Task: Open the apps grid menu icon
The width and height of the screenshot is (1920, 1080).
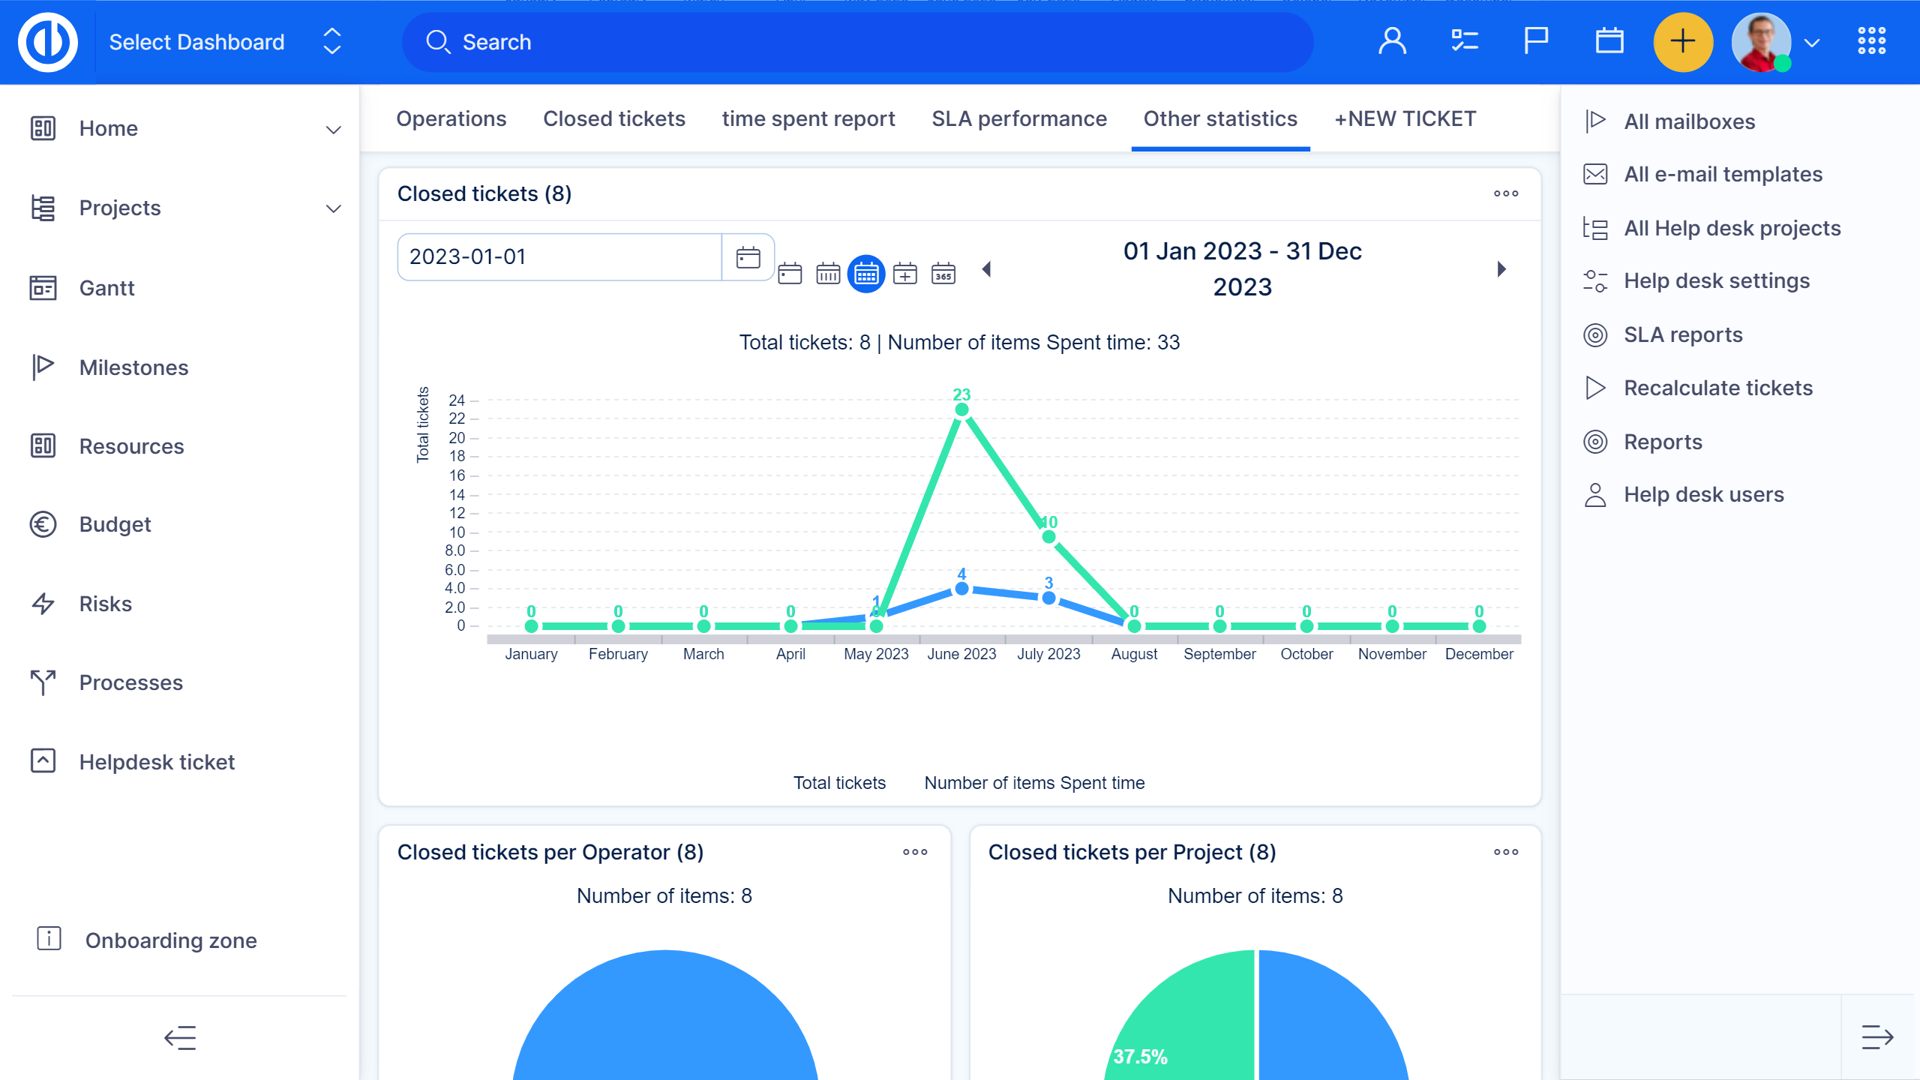Action: click(1871, 42)
